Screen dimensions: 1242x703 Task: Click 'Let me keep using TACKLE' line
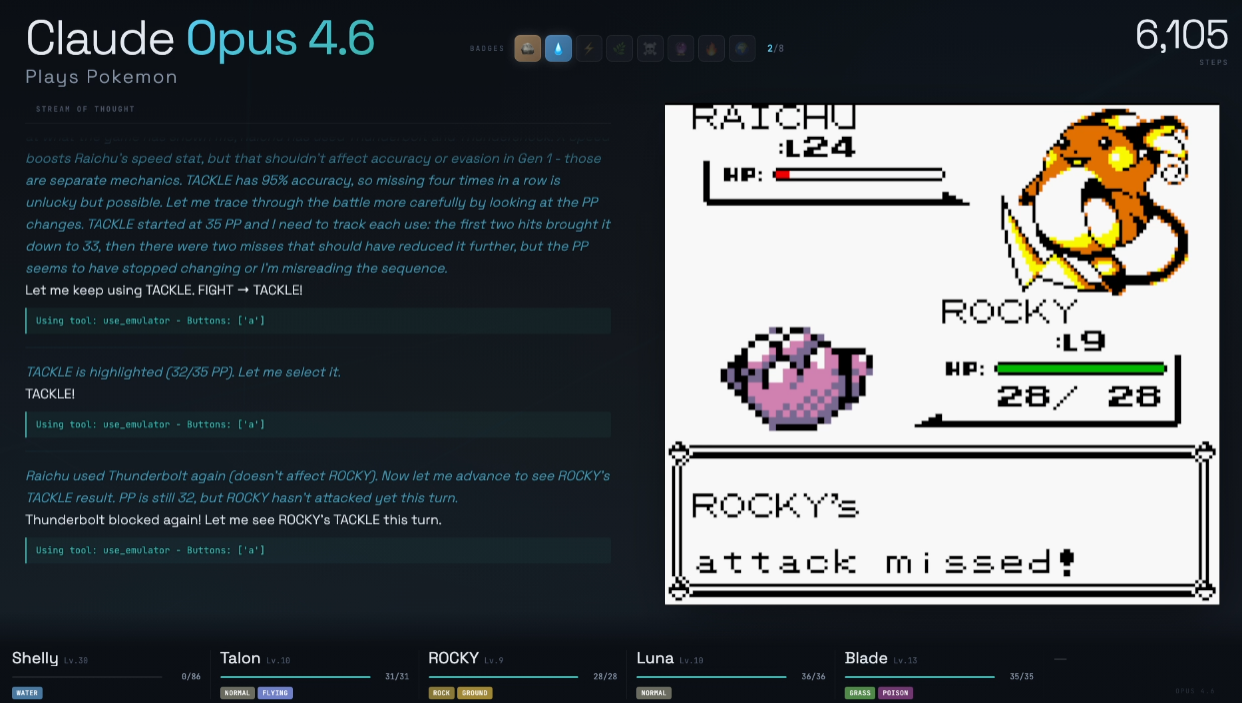[164, 290]
